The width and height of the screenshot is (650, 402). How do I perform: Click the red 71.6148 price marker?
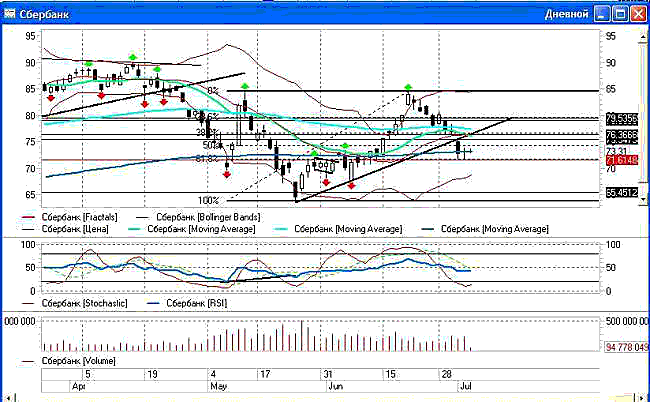coord(622,160)
